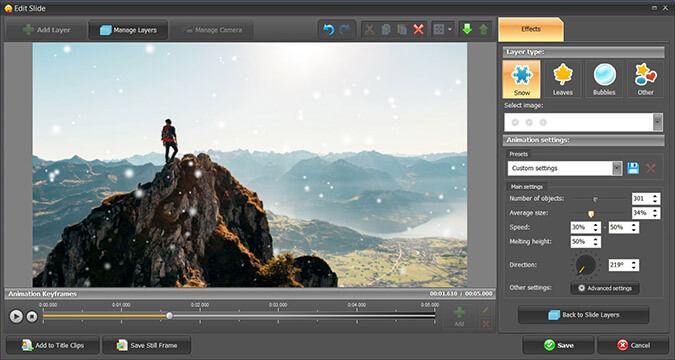
Task: Click the Direction dial knob
Action: (585, 265)
